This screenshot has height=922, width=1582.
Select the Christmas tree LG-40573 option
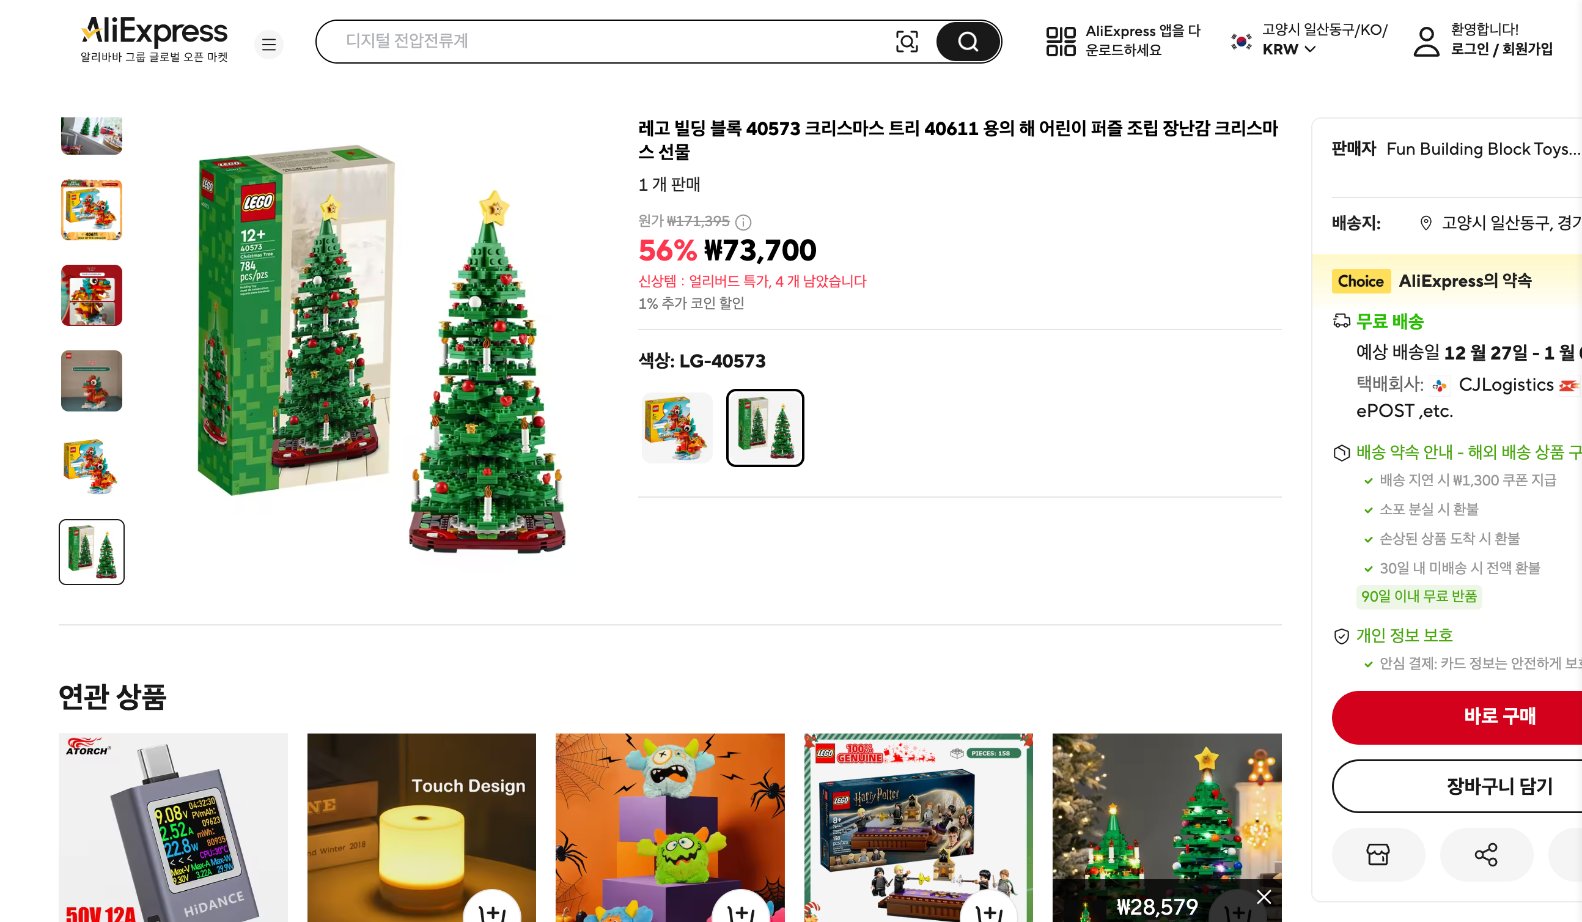tap(765, 428)
